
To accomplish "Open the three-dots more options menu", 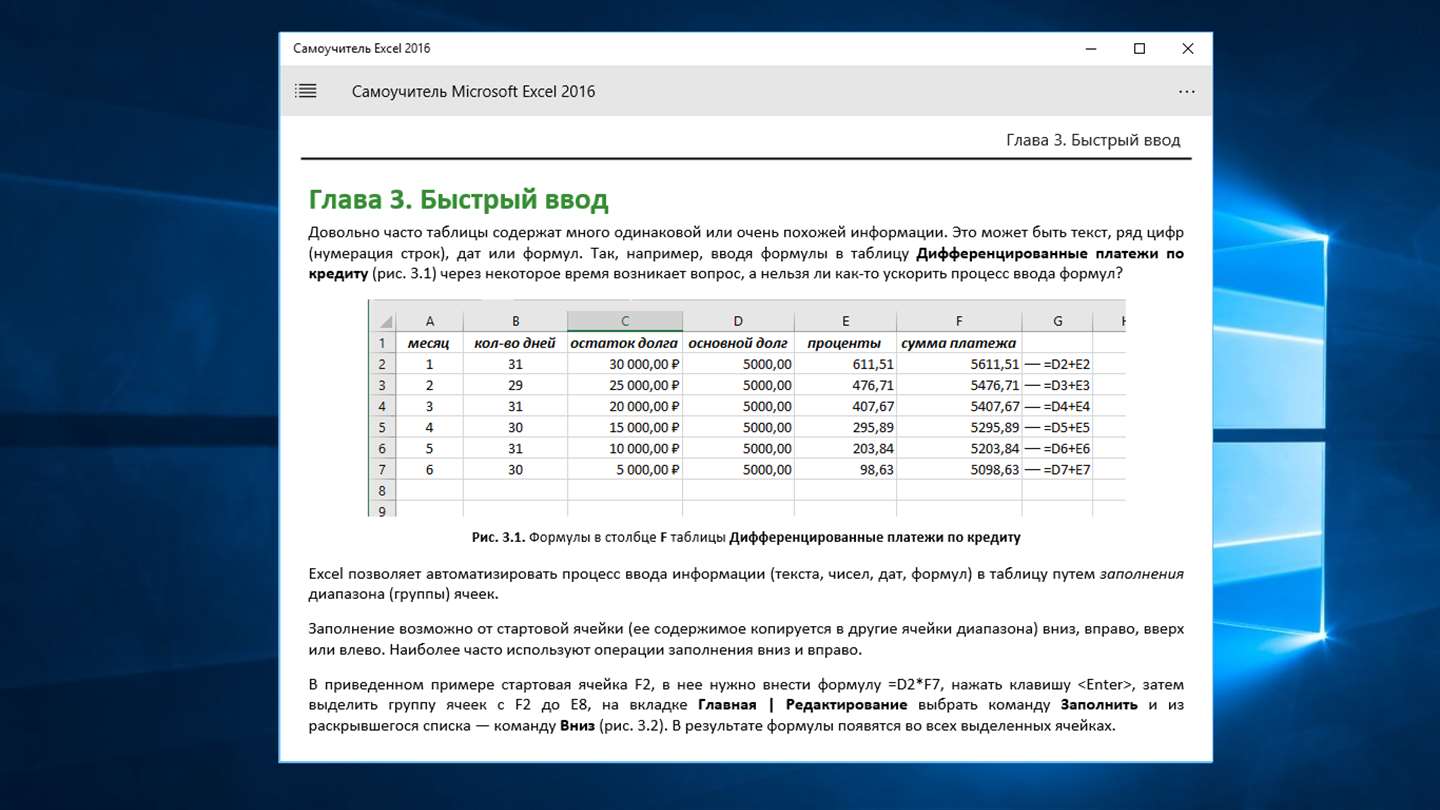I will click(x=1187, y=91).
